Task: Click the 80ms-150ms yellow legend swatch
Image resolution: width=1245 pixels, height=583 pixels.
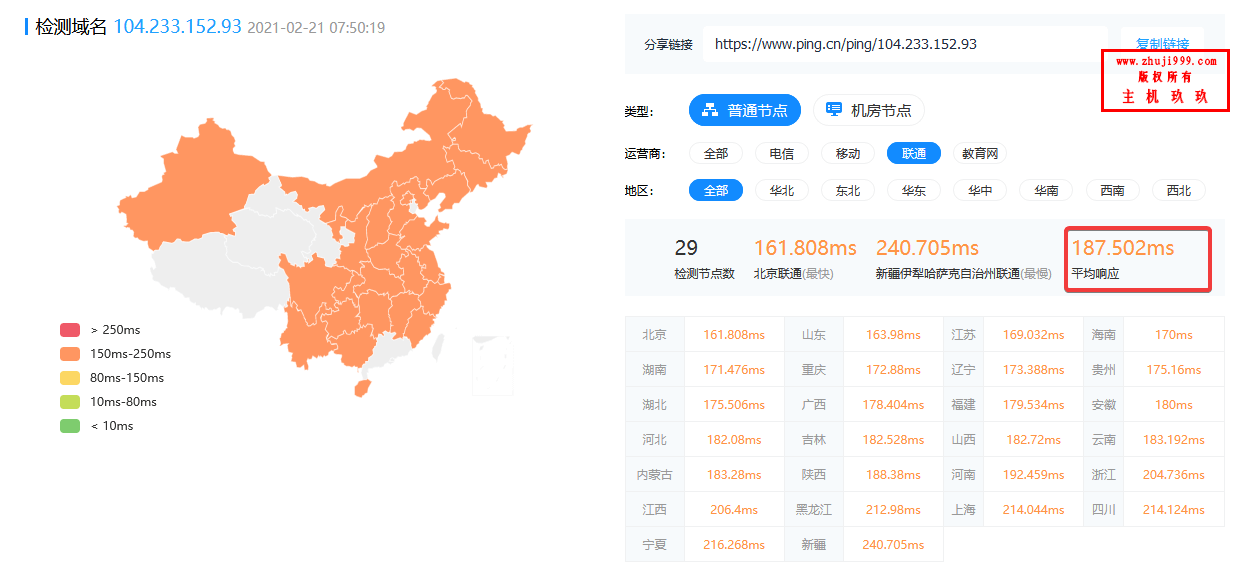Action: [x=70, y=378]
